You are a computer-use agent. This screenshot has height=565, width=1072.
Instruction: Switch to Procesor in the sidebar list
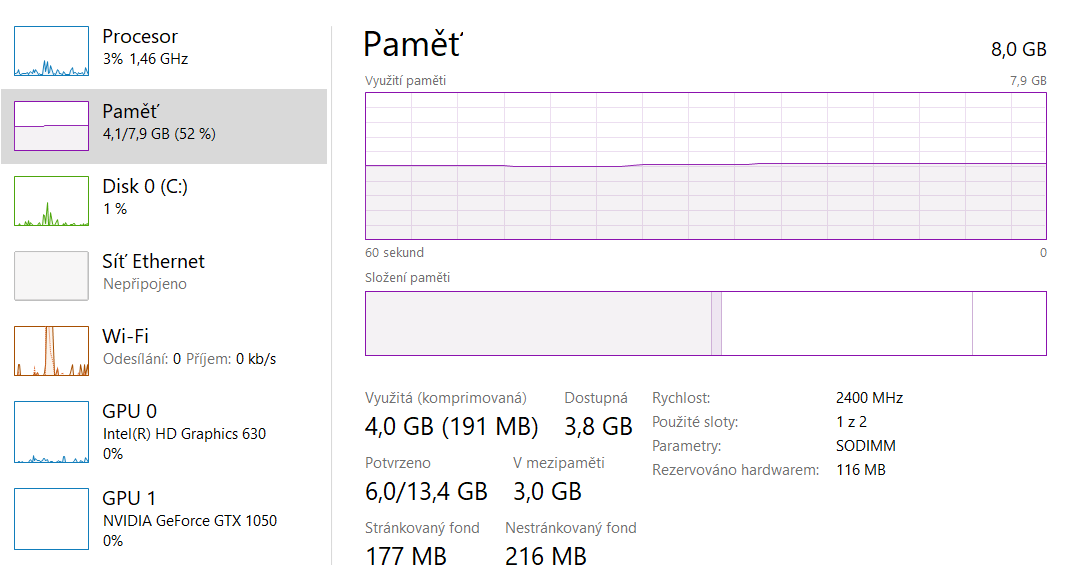point(164,51)
